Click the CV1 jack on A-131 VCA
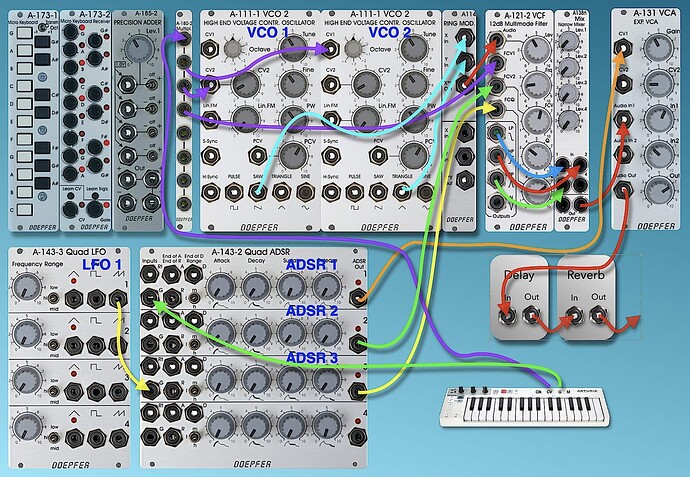This screenshot has width=690, height=477. (623, 47)
